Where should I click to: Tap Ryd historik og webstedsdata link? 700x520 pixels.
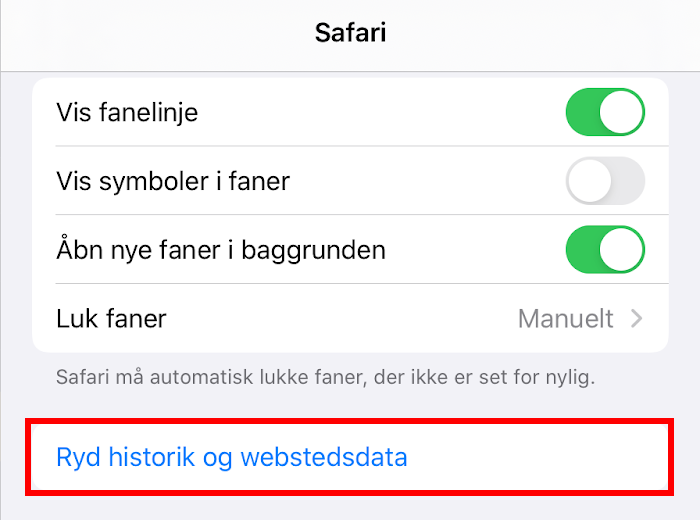232,458
